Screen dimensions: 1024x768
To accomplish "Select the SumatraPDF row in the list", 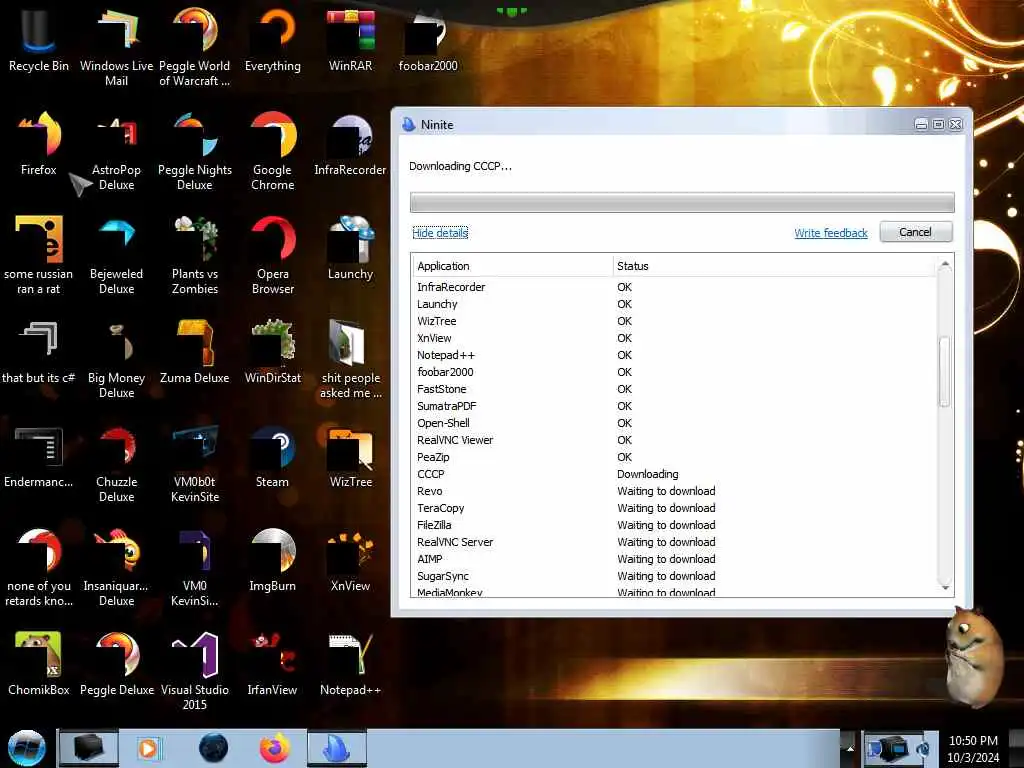I will point(675,406).
